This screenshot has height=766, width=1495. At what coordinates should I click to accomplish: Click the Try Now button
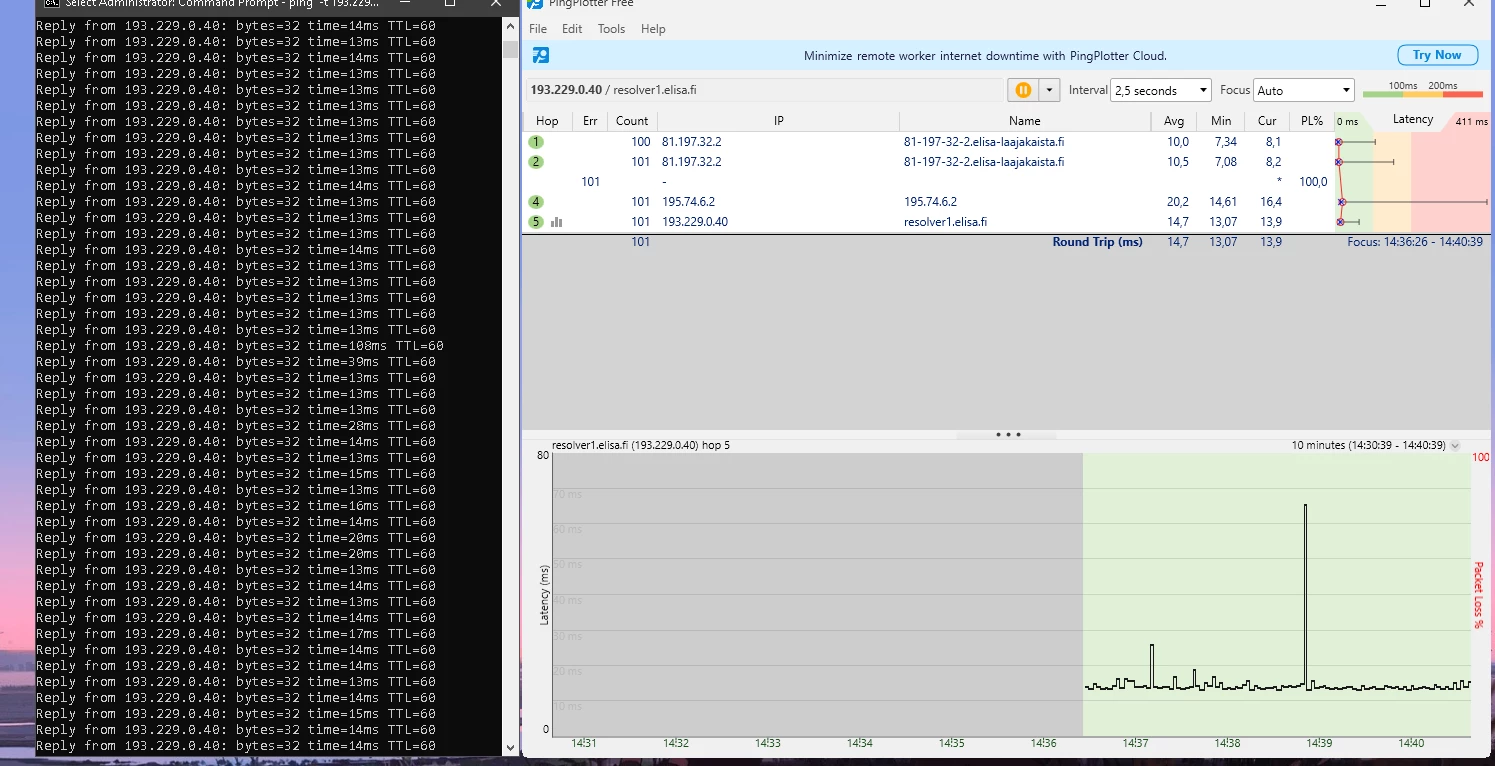[x=1436, y=55]
